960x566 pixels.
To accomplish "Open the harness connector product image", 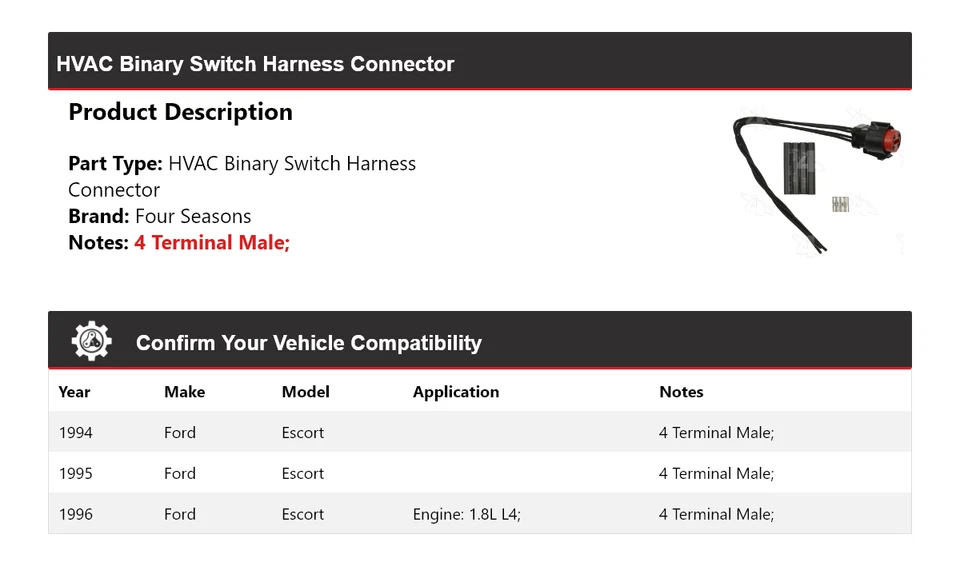I will 818,178.
